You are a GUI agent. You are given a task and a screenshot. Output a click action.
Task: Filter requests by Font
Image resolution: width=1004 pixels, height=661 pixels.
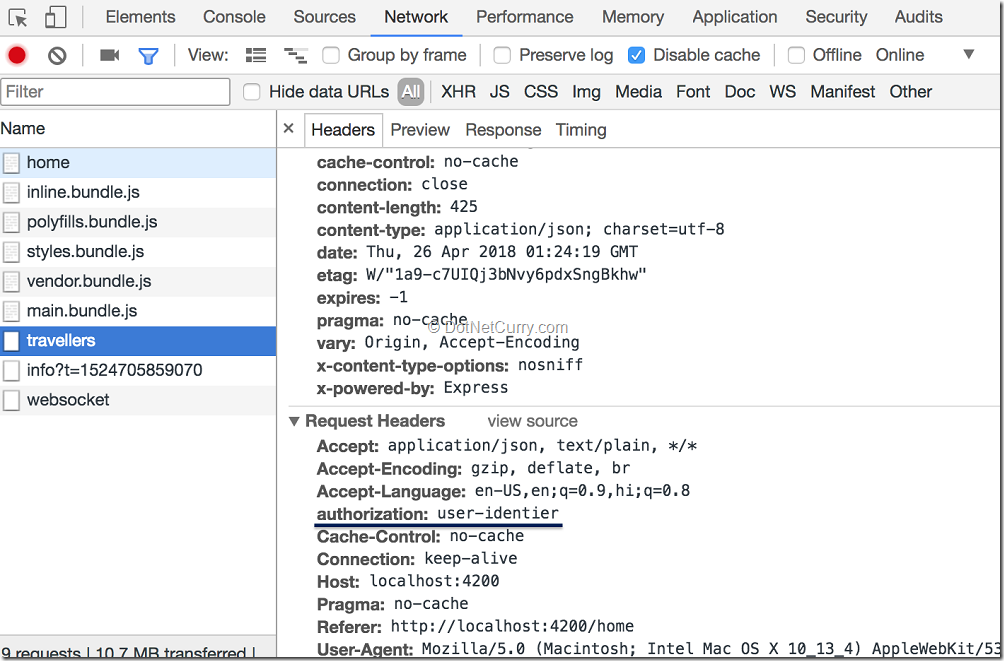click(693, 92)
